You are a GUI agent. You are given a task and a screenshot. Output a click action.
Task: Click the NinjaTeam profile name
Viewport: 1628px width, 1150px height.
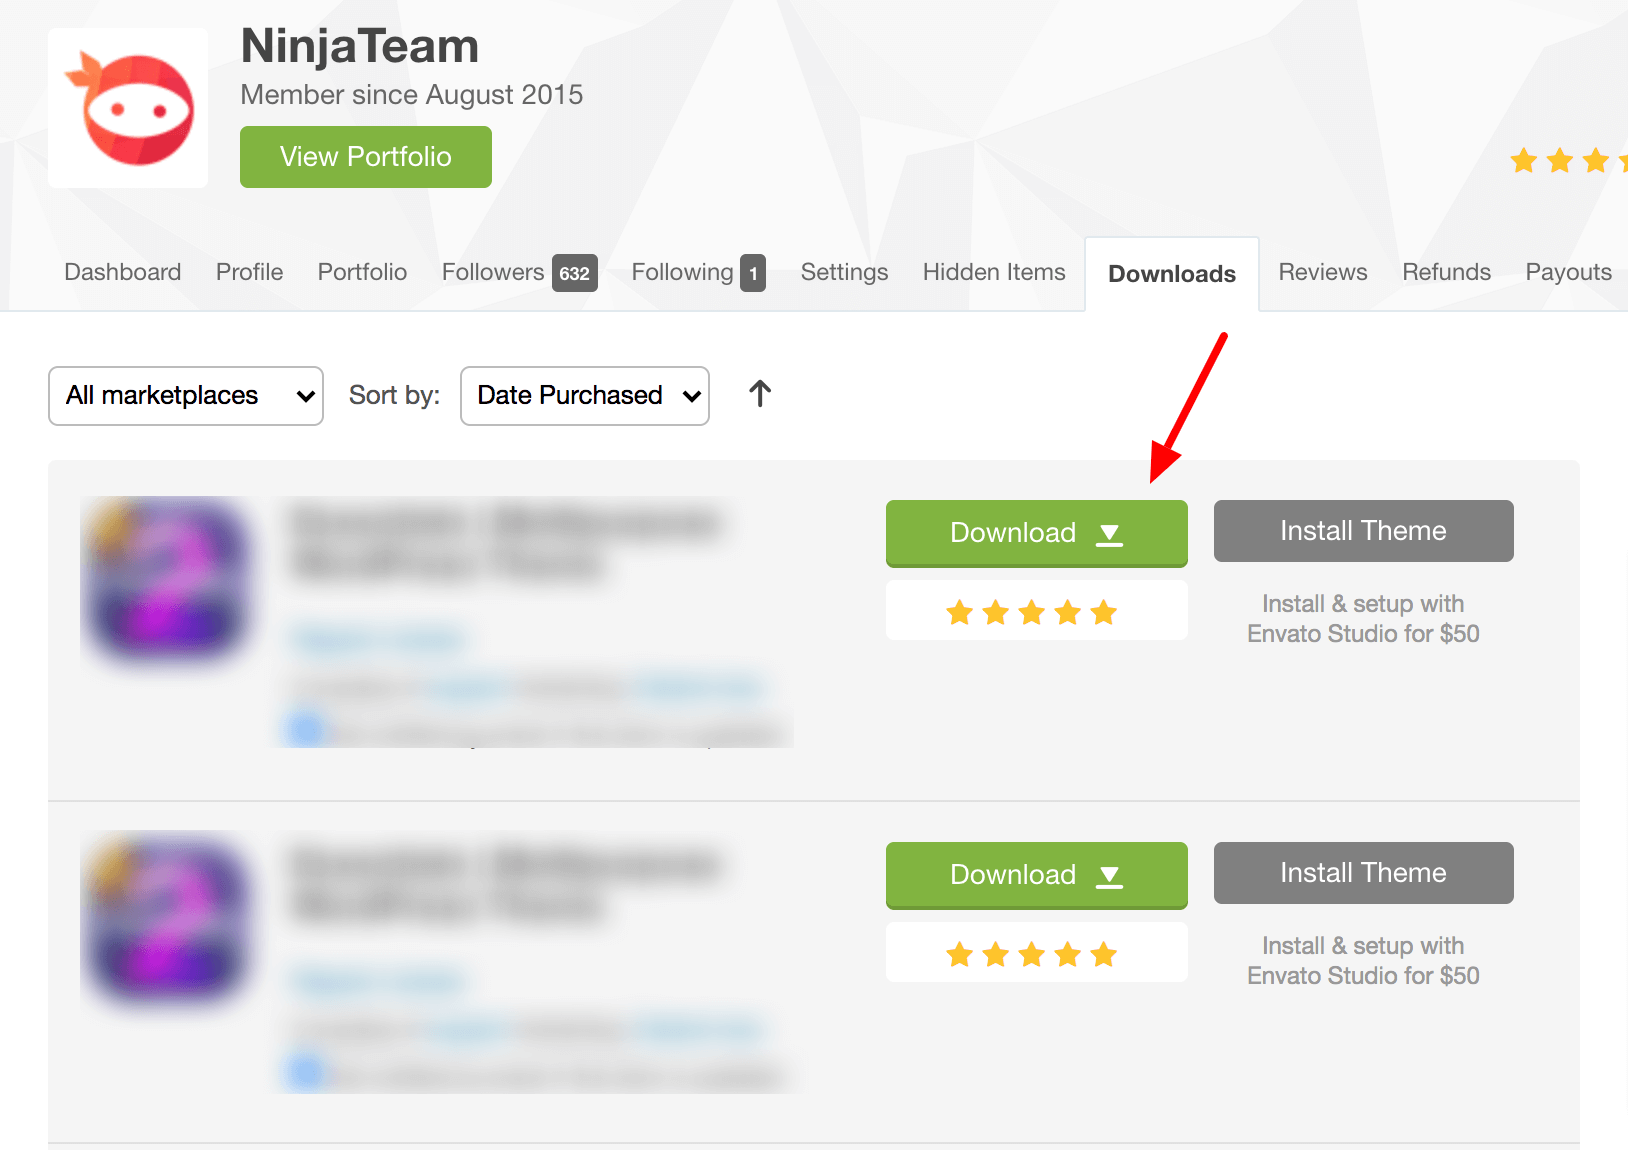point(360,46)
